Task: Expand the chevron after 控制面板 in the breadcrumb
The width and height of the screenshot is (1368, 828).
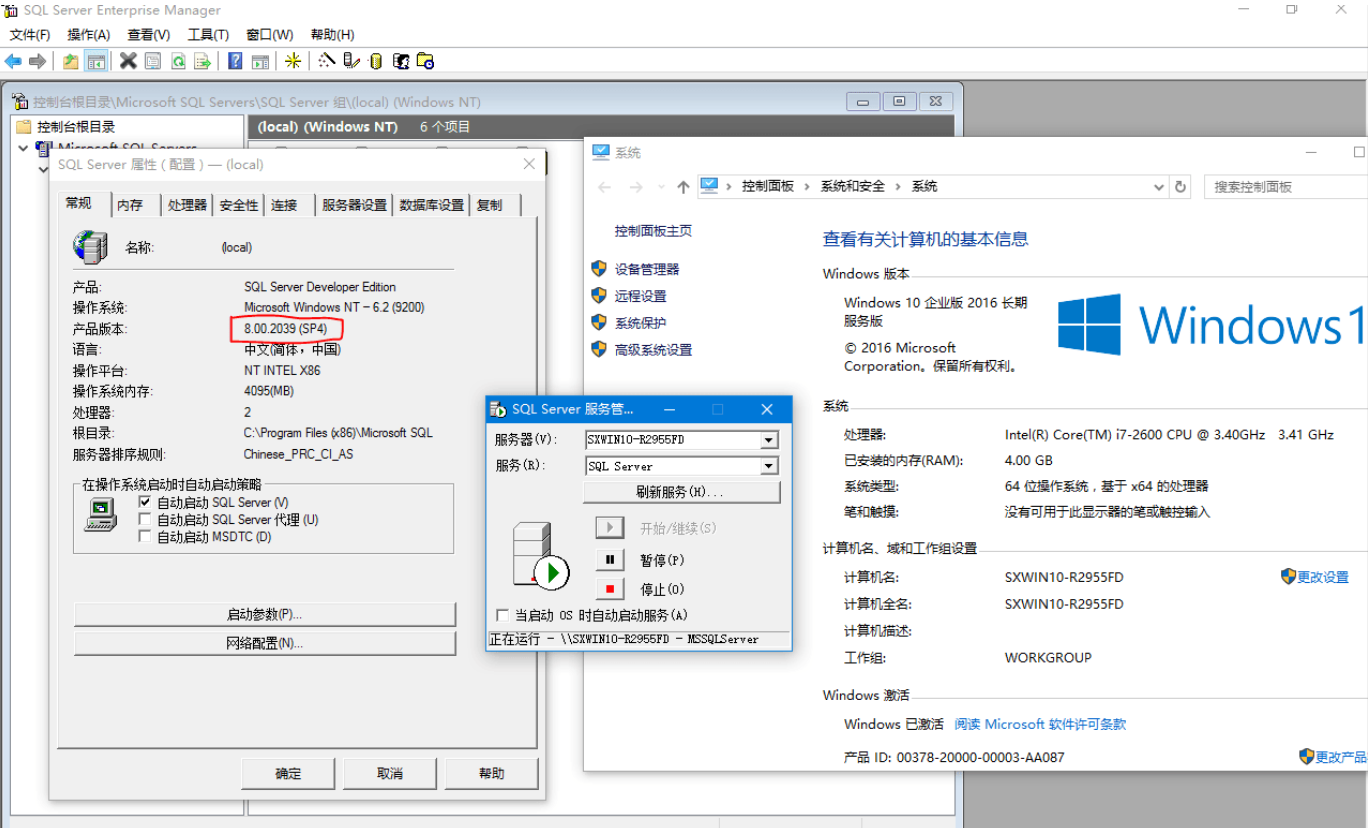Action: coord(807,187)
